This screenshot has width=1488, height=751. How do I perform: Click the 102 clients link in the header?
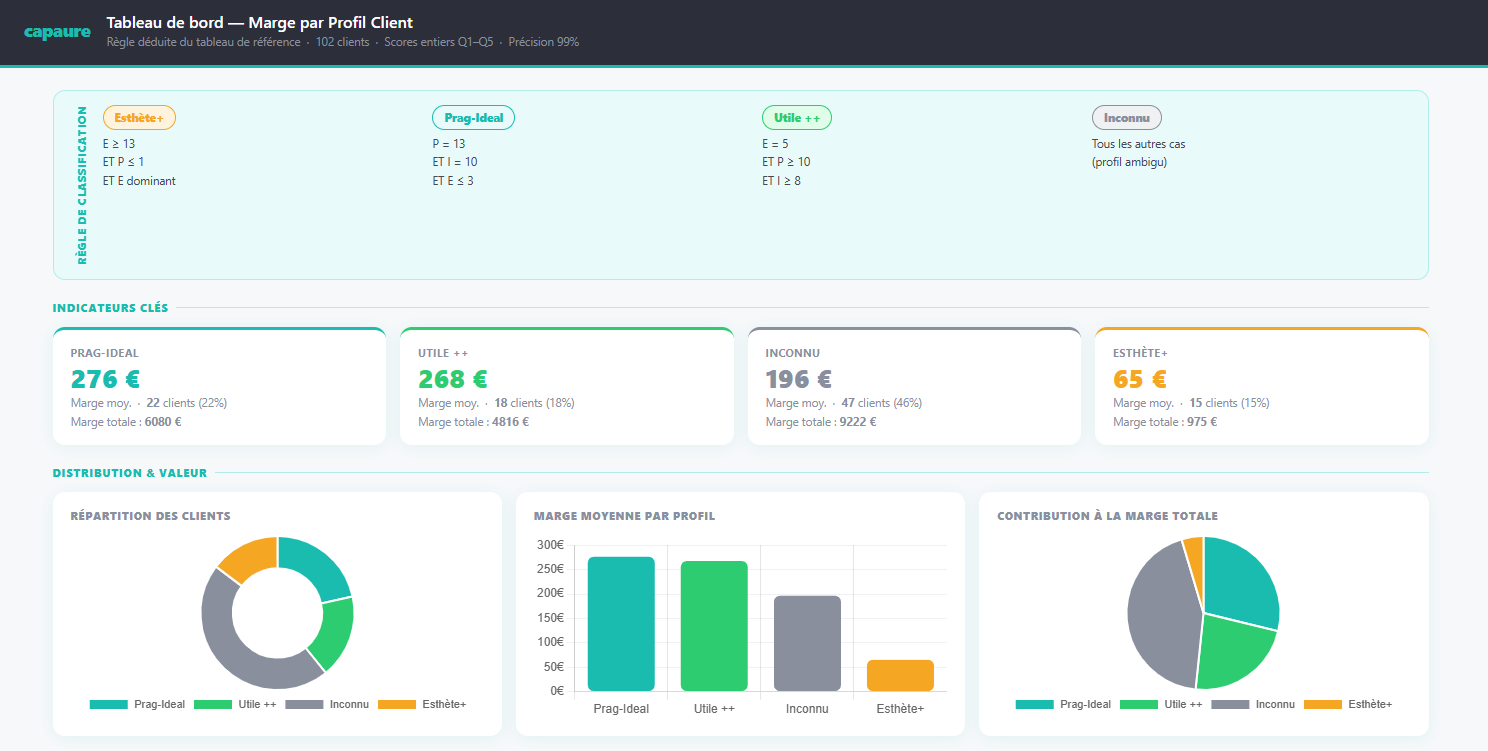pyautogui.click(x=342, y=42)
